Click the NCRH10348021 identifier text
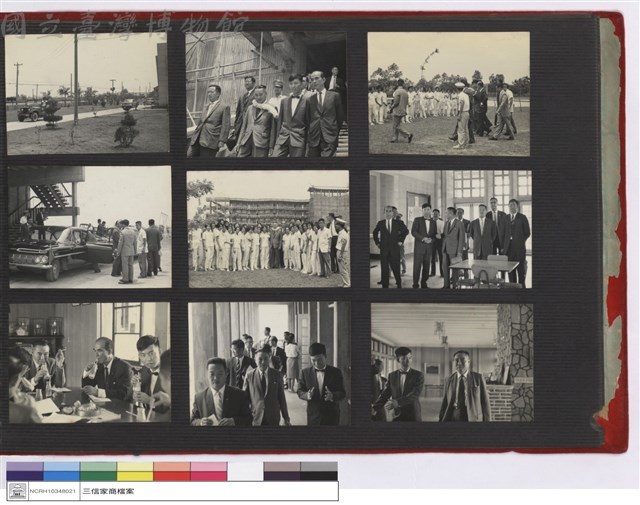Image resolution: width=640 pixels, height=505 pixels. pyautogui.click(x=53, y=491)
